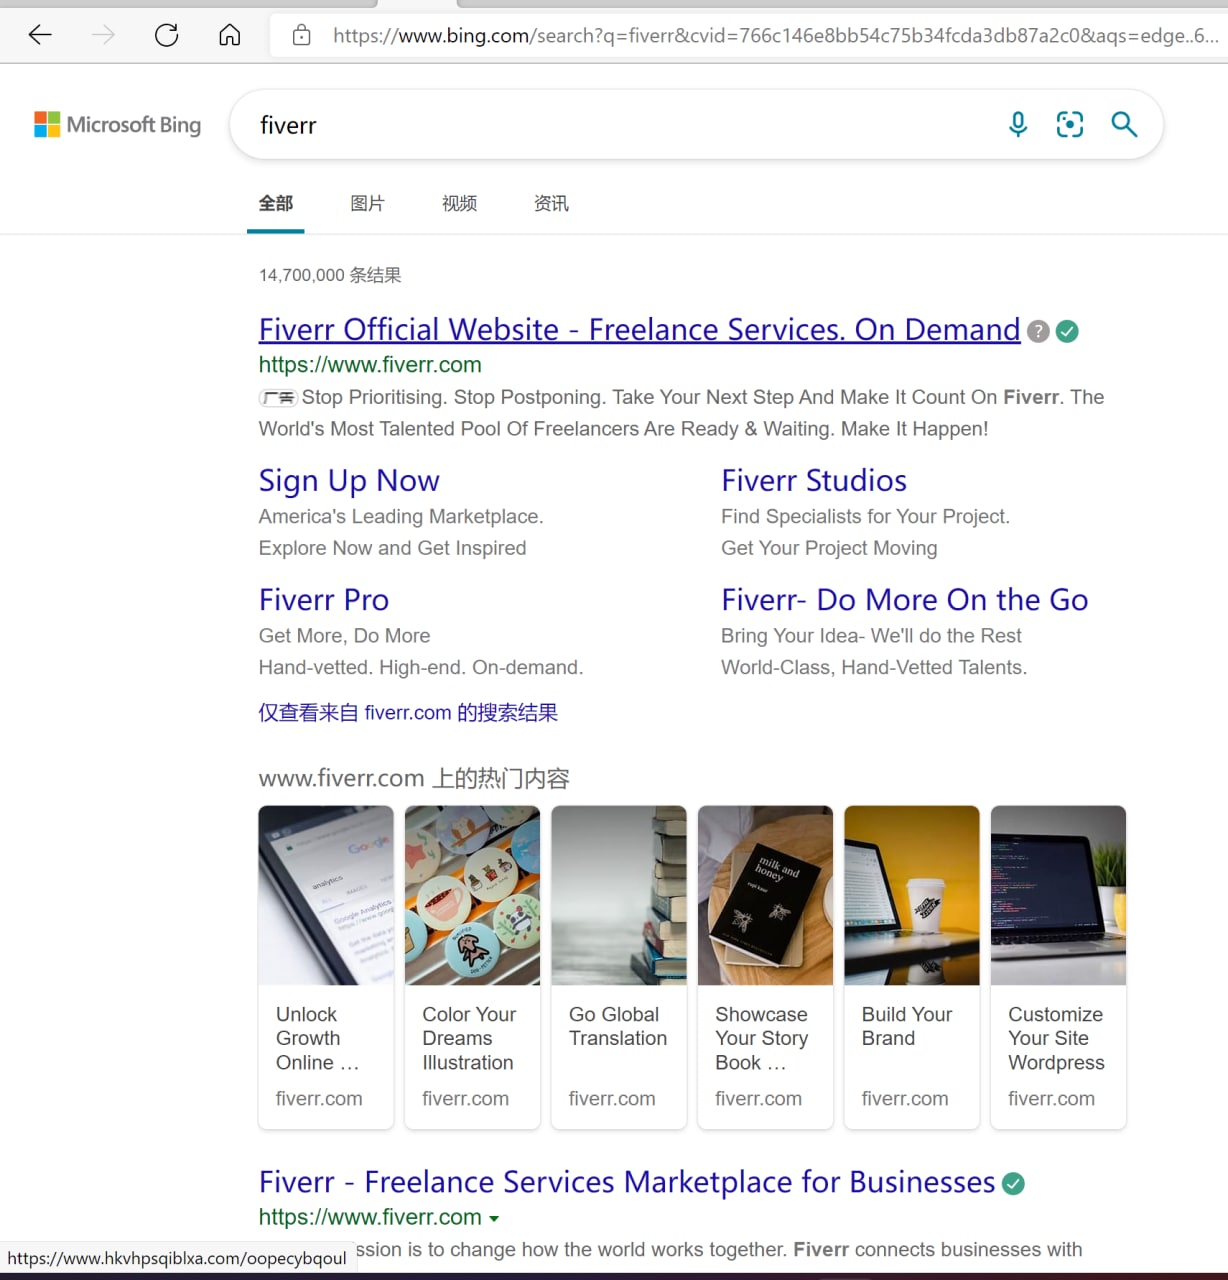Expand dropdown arrow next to second fiverr.com URL
Image resolution: width=1228 pixels, height=1280 pixels.
(x=494, y=1218)
